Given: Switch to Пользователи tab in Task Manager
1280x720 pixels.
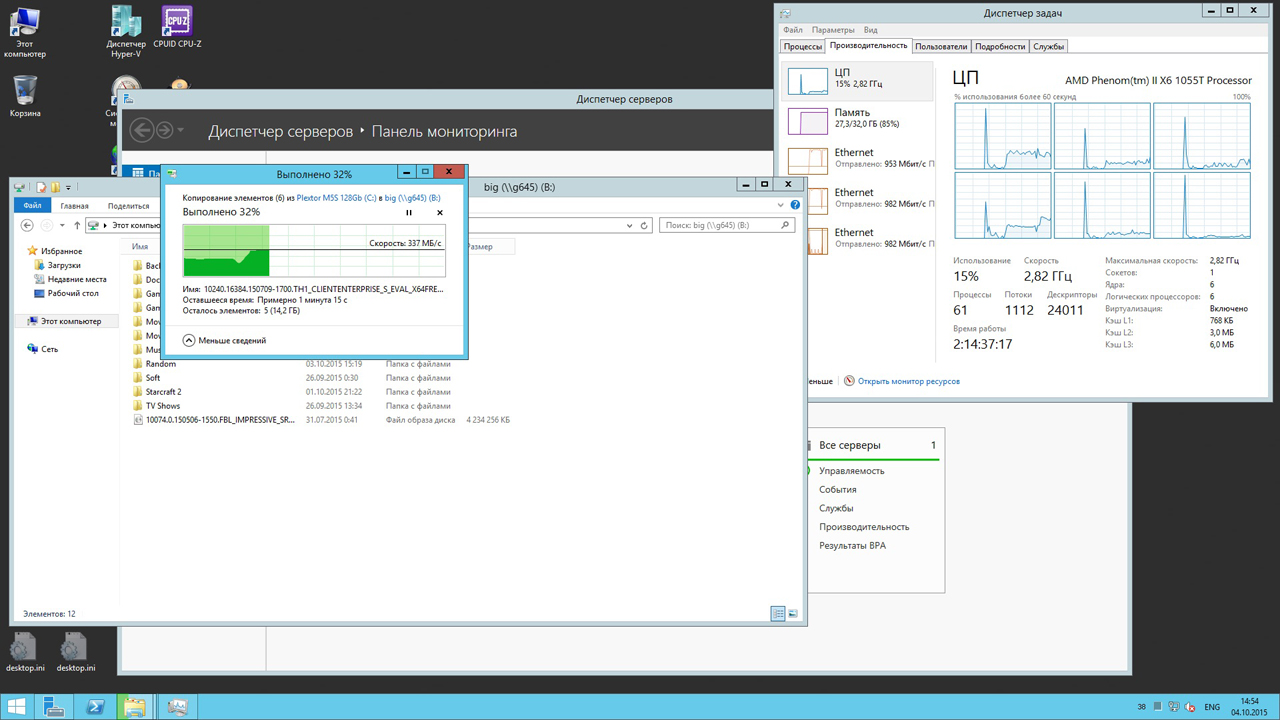Looking at the screenshot, I should point(941,46).
